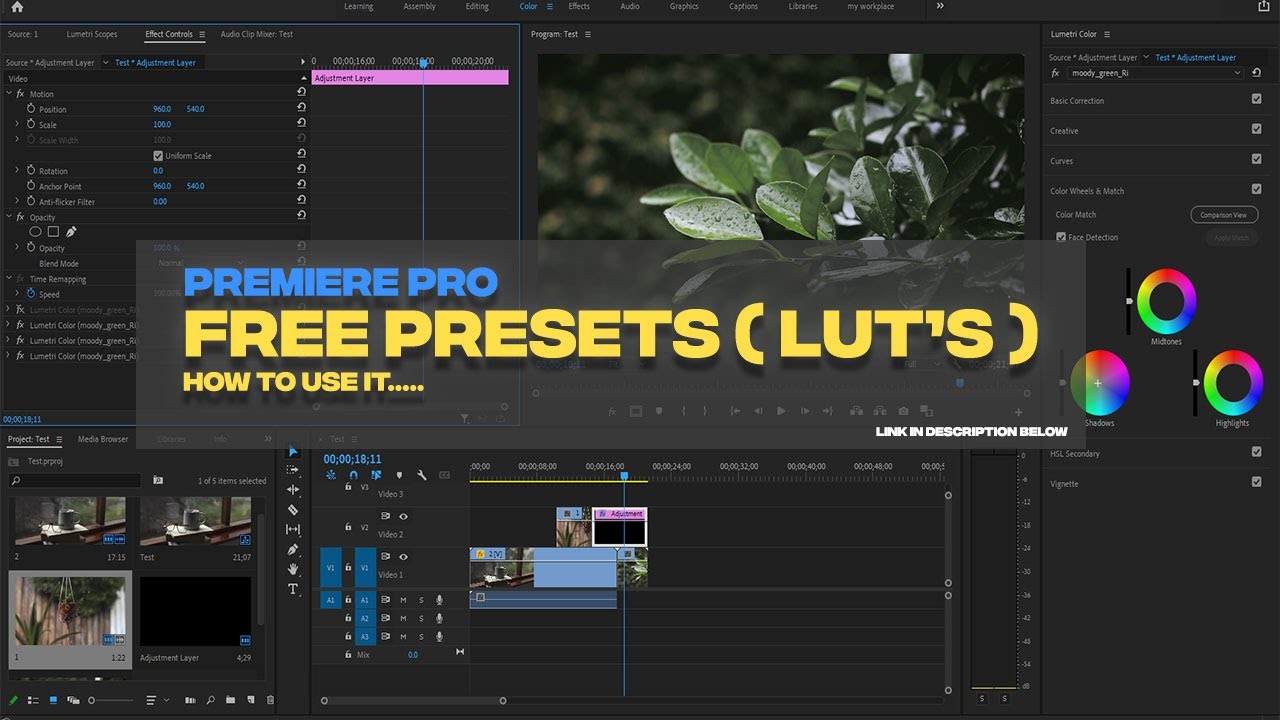Click the Clear trash icon in Project panel
1280x720 pixels.
click(x=270, y=700)
